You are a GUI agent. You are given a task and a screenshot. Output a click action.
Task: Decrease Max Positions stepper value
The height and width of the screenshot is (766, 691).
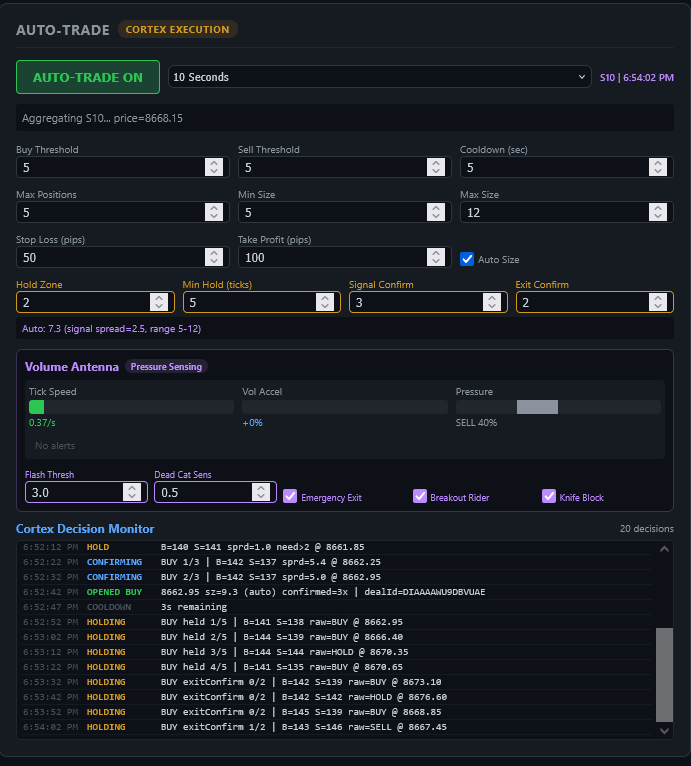(214, 216)
